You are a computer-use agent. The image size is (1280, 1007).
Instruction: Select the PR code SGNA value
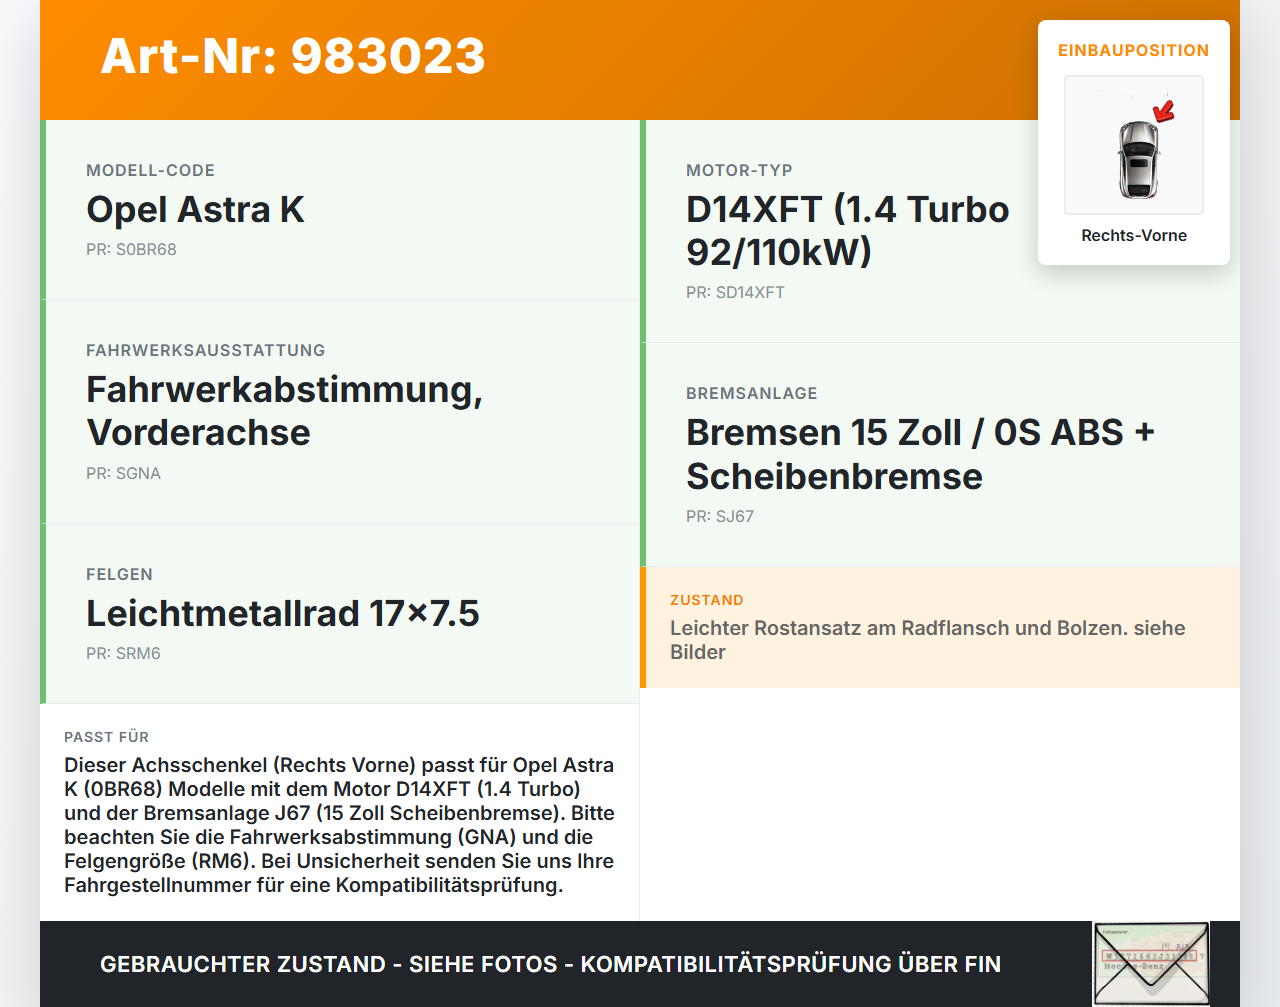pos(124,473)
